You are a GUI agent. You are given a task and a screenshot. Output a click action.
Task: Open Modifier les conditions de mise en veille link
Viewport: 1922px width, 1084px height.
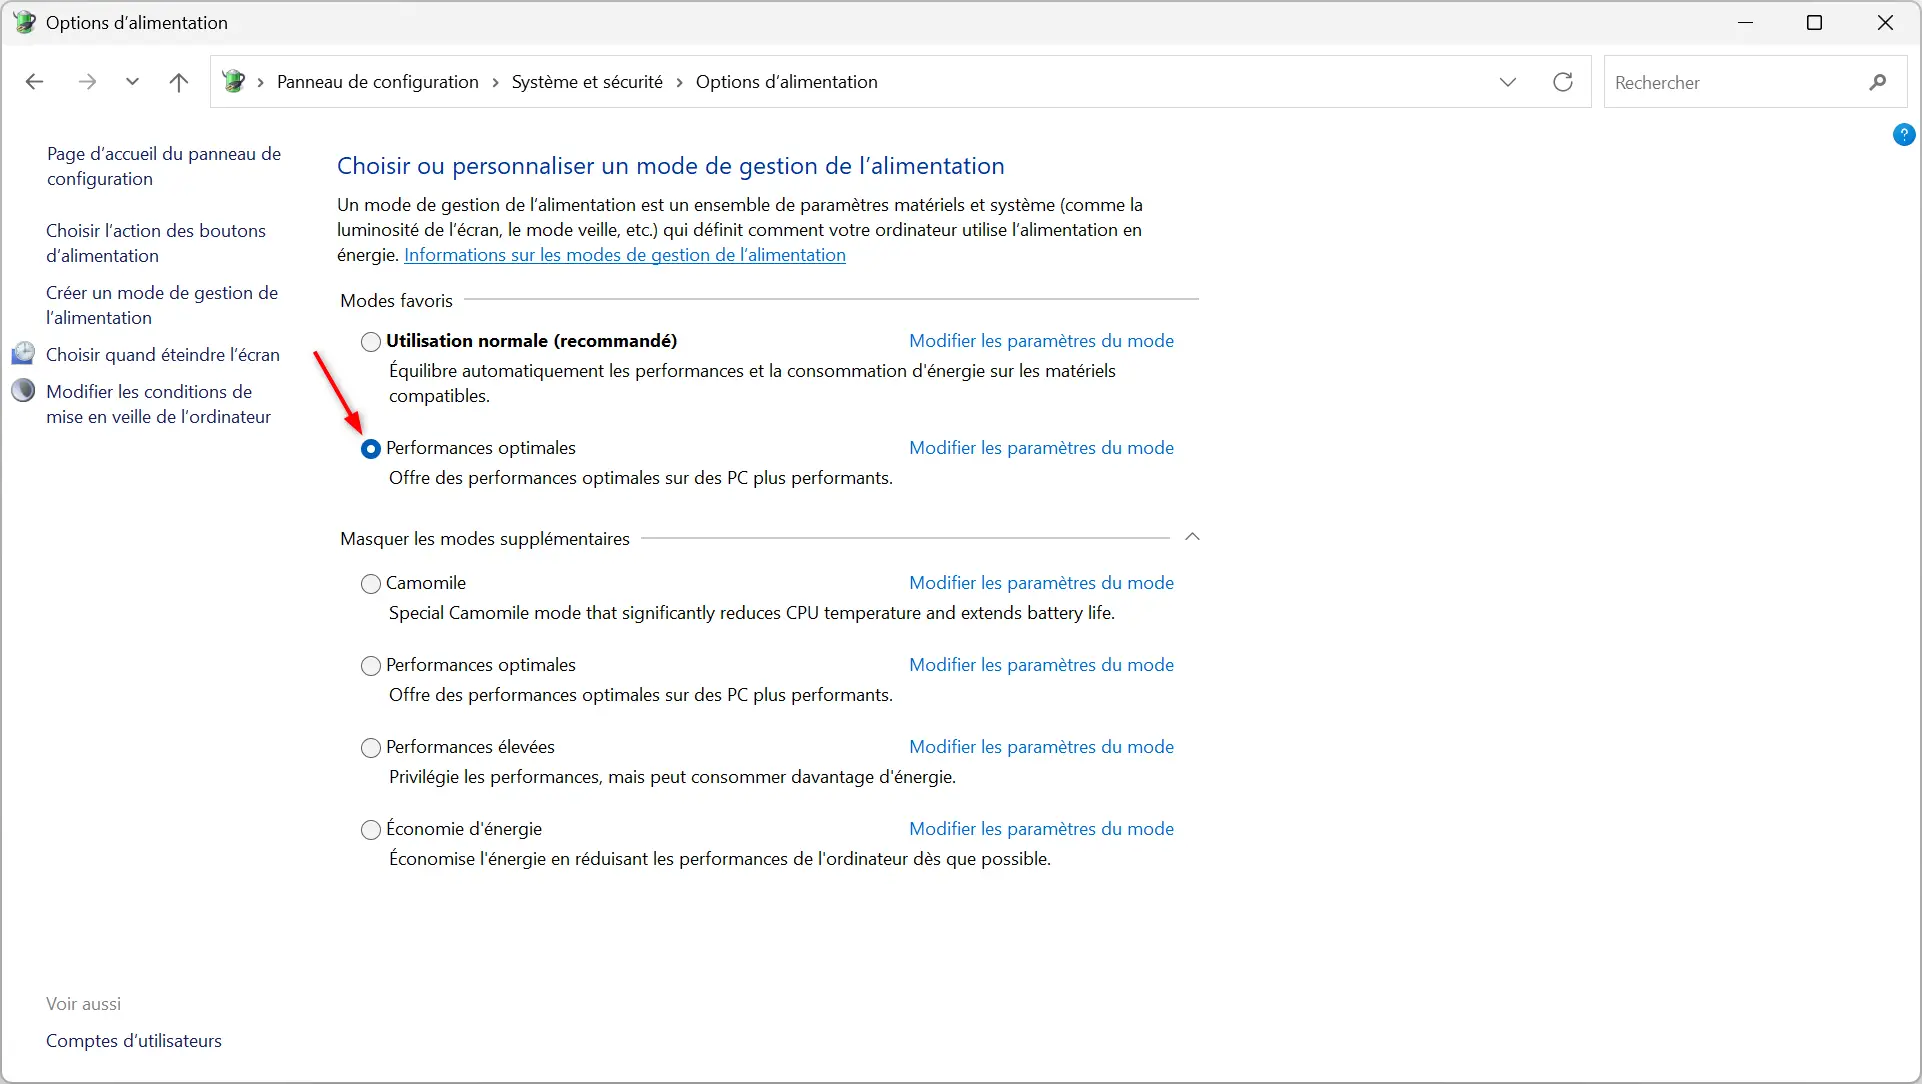(159, 404)
